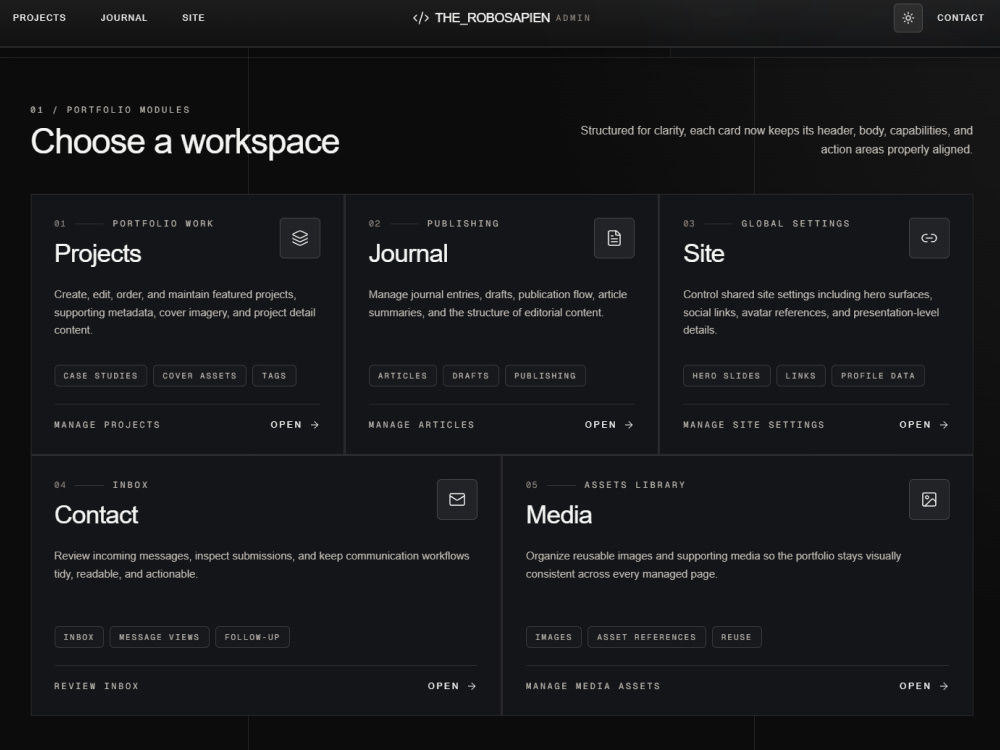This screenshot has height=750, width=1000.
Task: Click the GLOBAL SETTINGS card label
Action: point(795,224)
